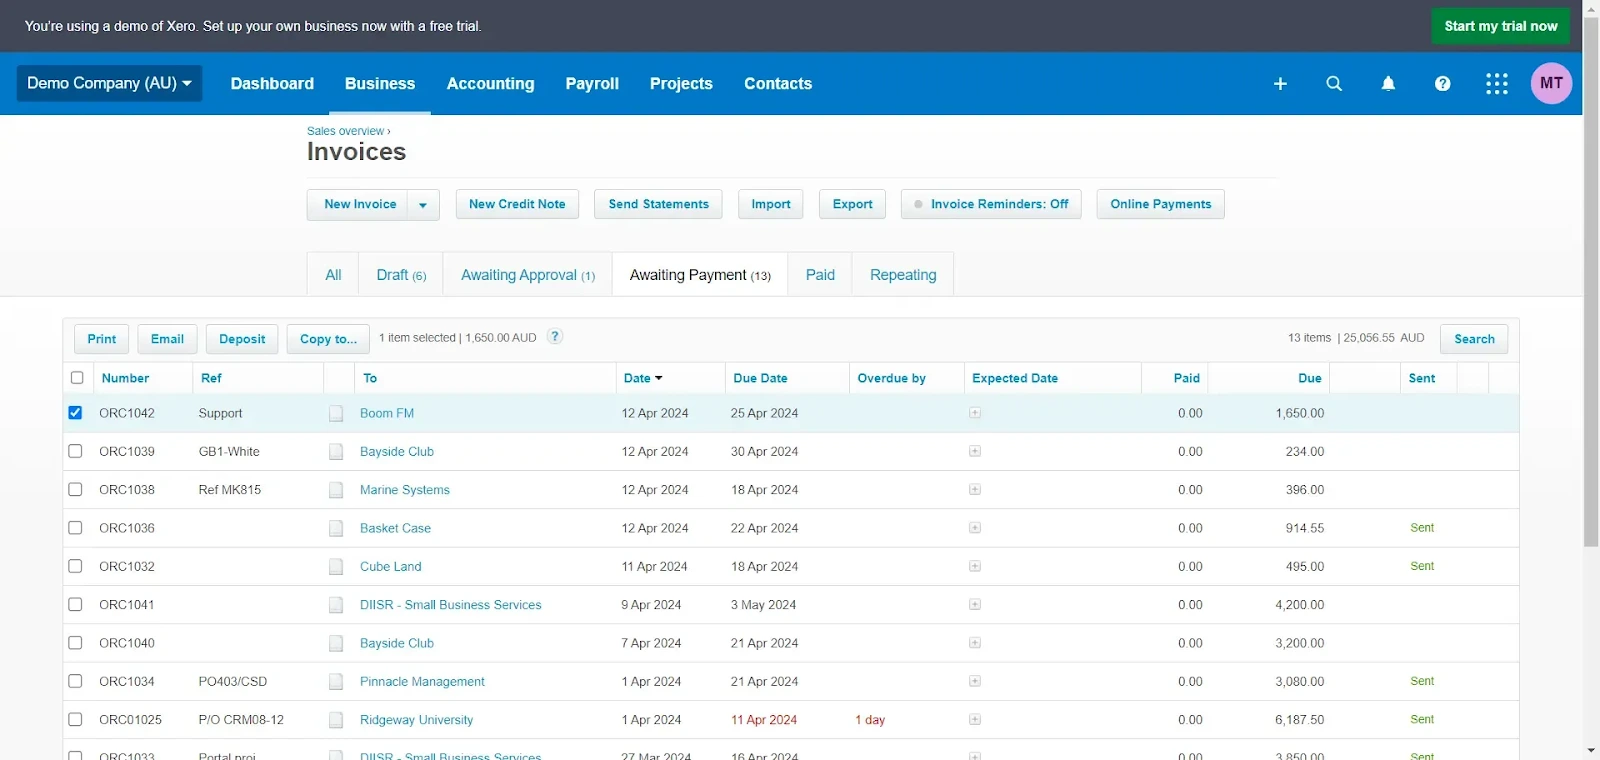Click the help icon beside selected total
The height and width of the screenshot is (760, 1600).
coord(555,337)
